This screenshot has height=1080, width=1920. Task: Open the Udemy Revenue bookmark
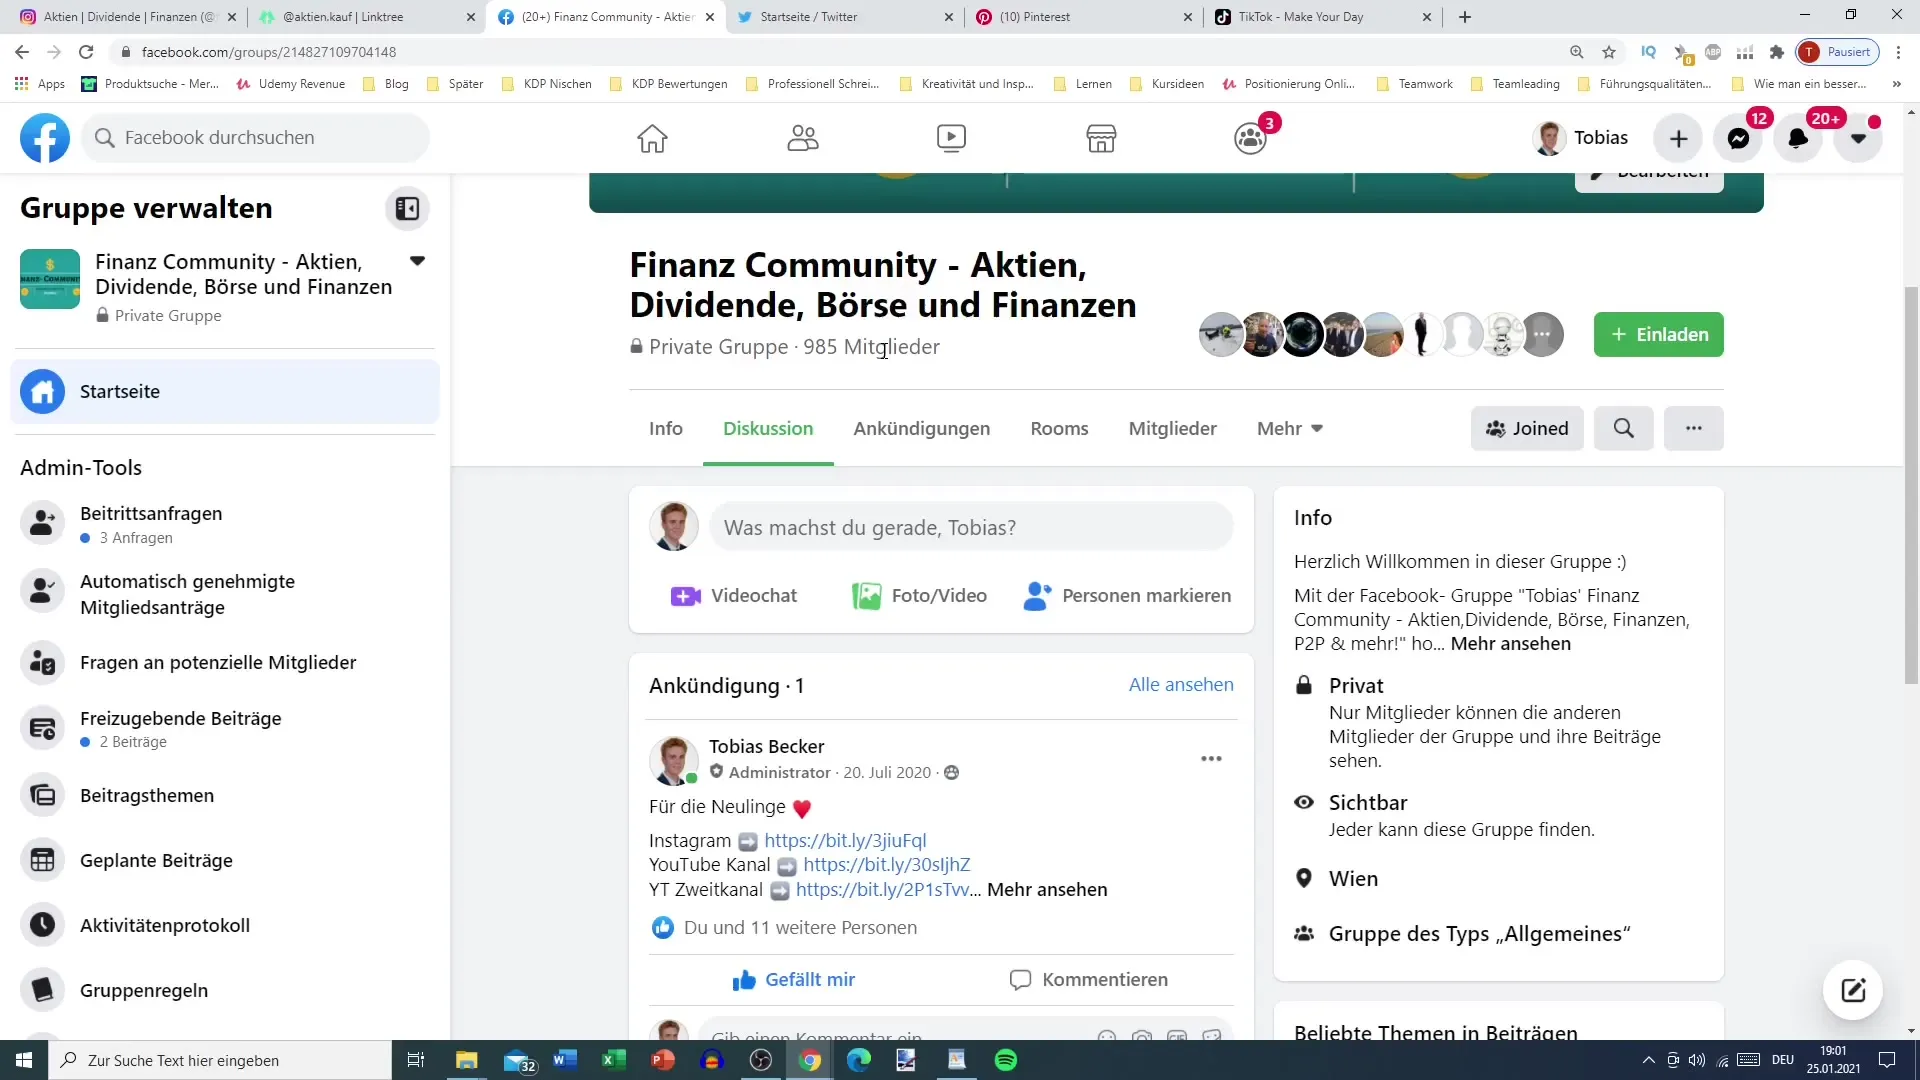point(291,84)
